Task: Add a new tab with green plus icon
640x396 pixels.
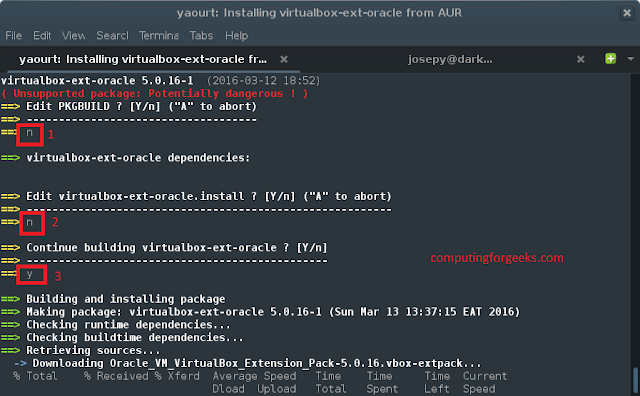Action: (610, 59)
